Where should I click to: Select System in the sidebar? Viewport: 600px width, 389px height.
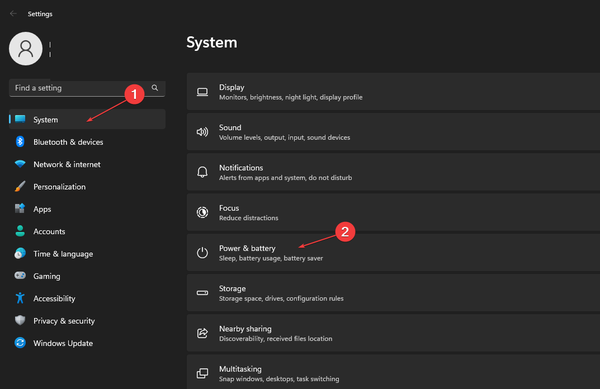(87, 119)
